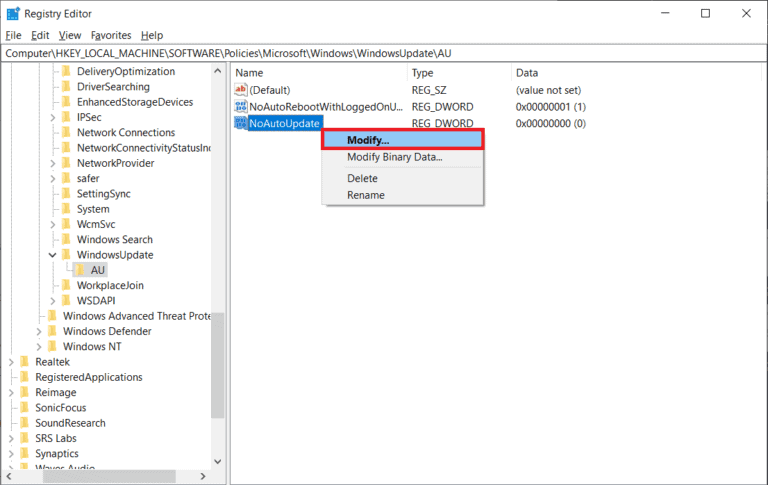Click the WSDAPI folder icon
This screenshot has height=485, width=768.
67,300
